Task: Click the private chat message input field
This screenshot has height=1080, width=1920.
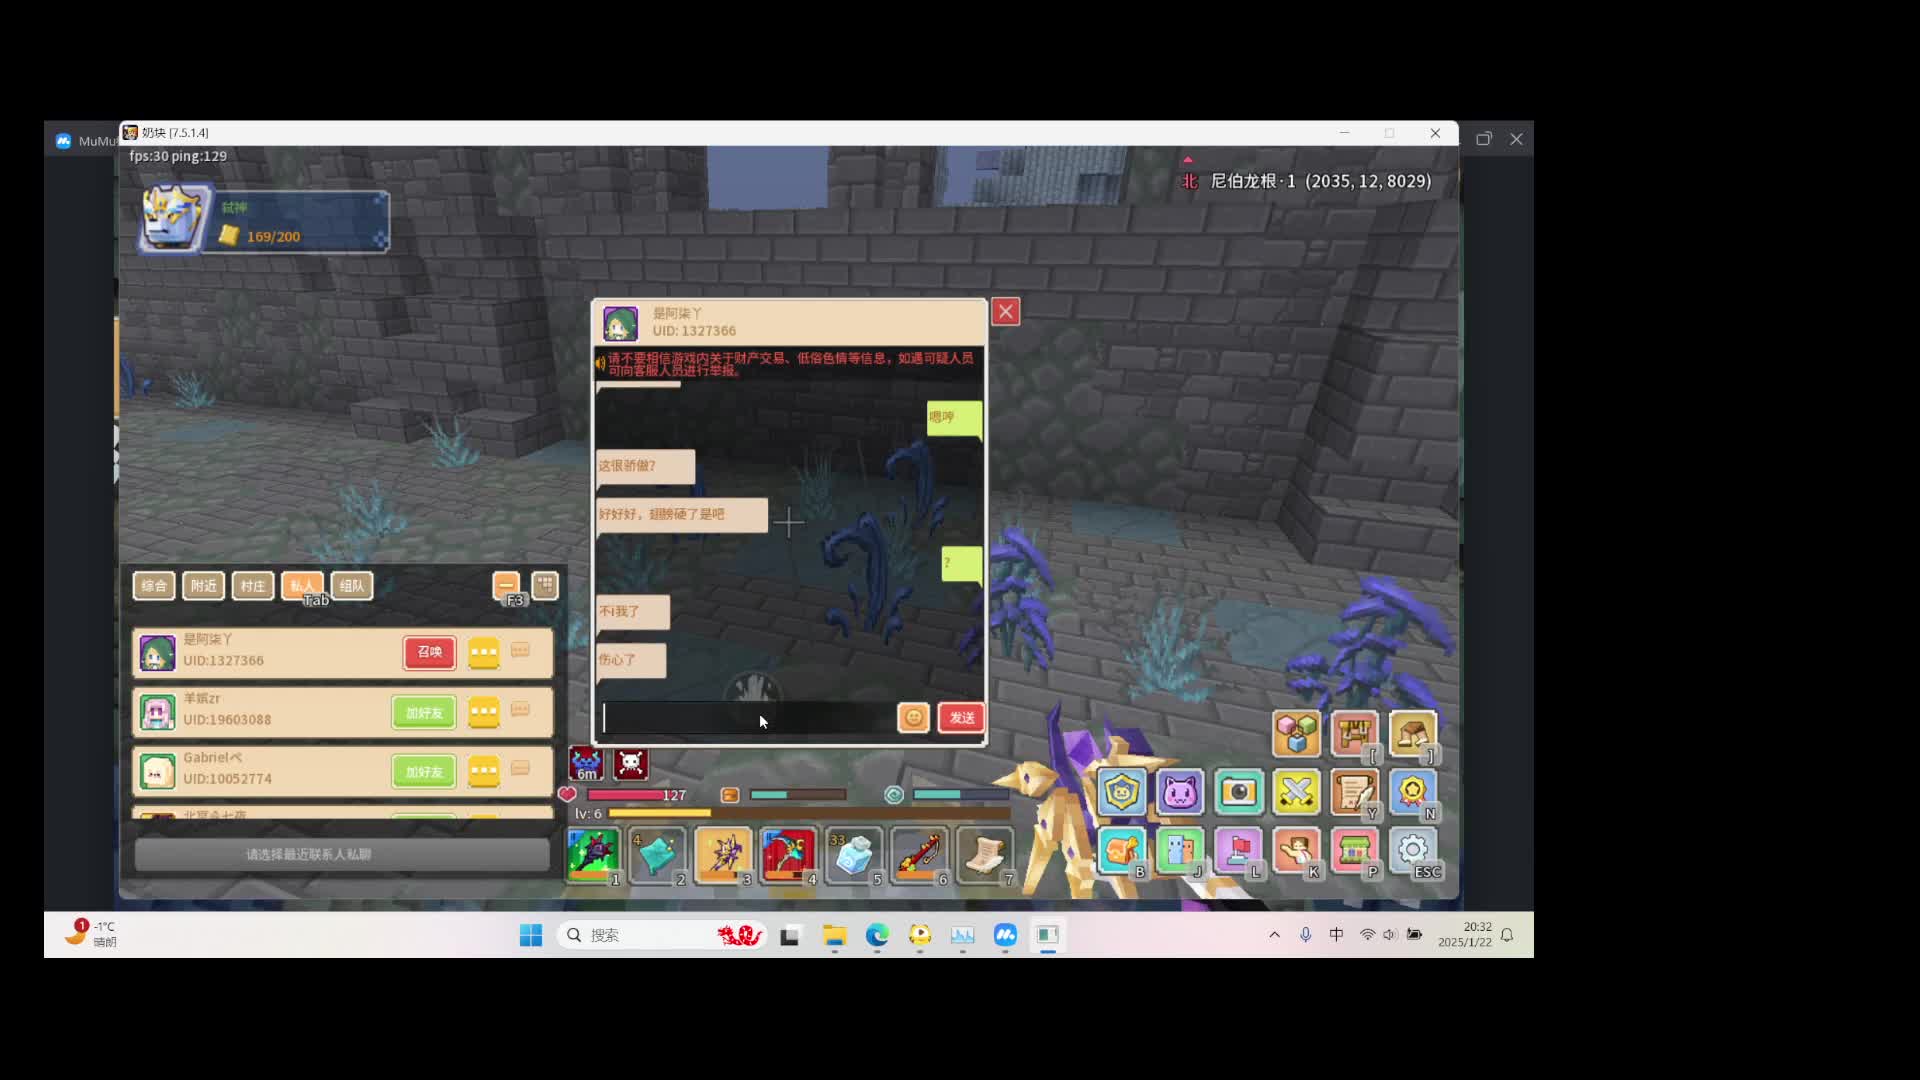Action: point(748,718)
